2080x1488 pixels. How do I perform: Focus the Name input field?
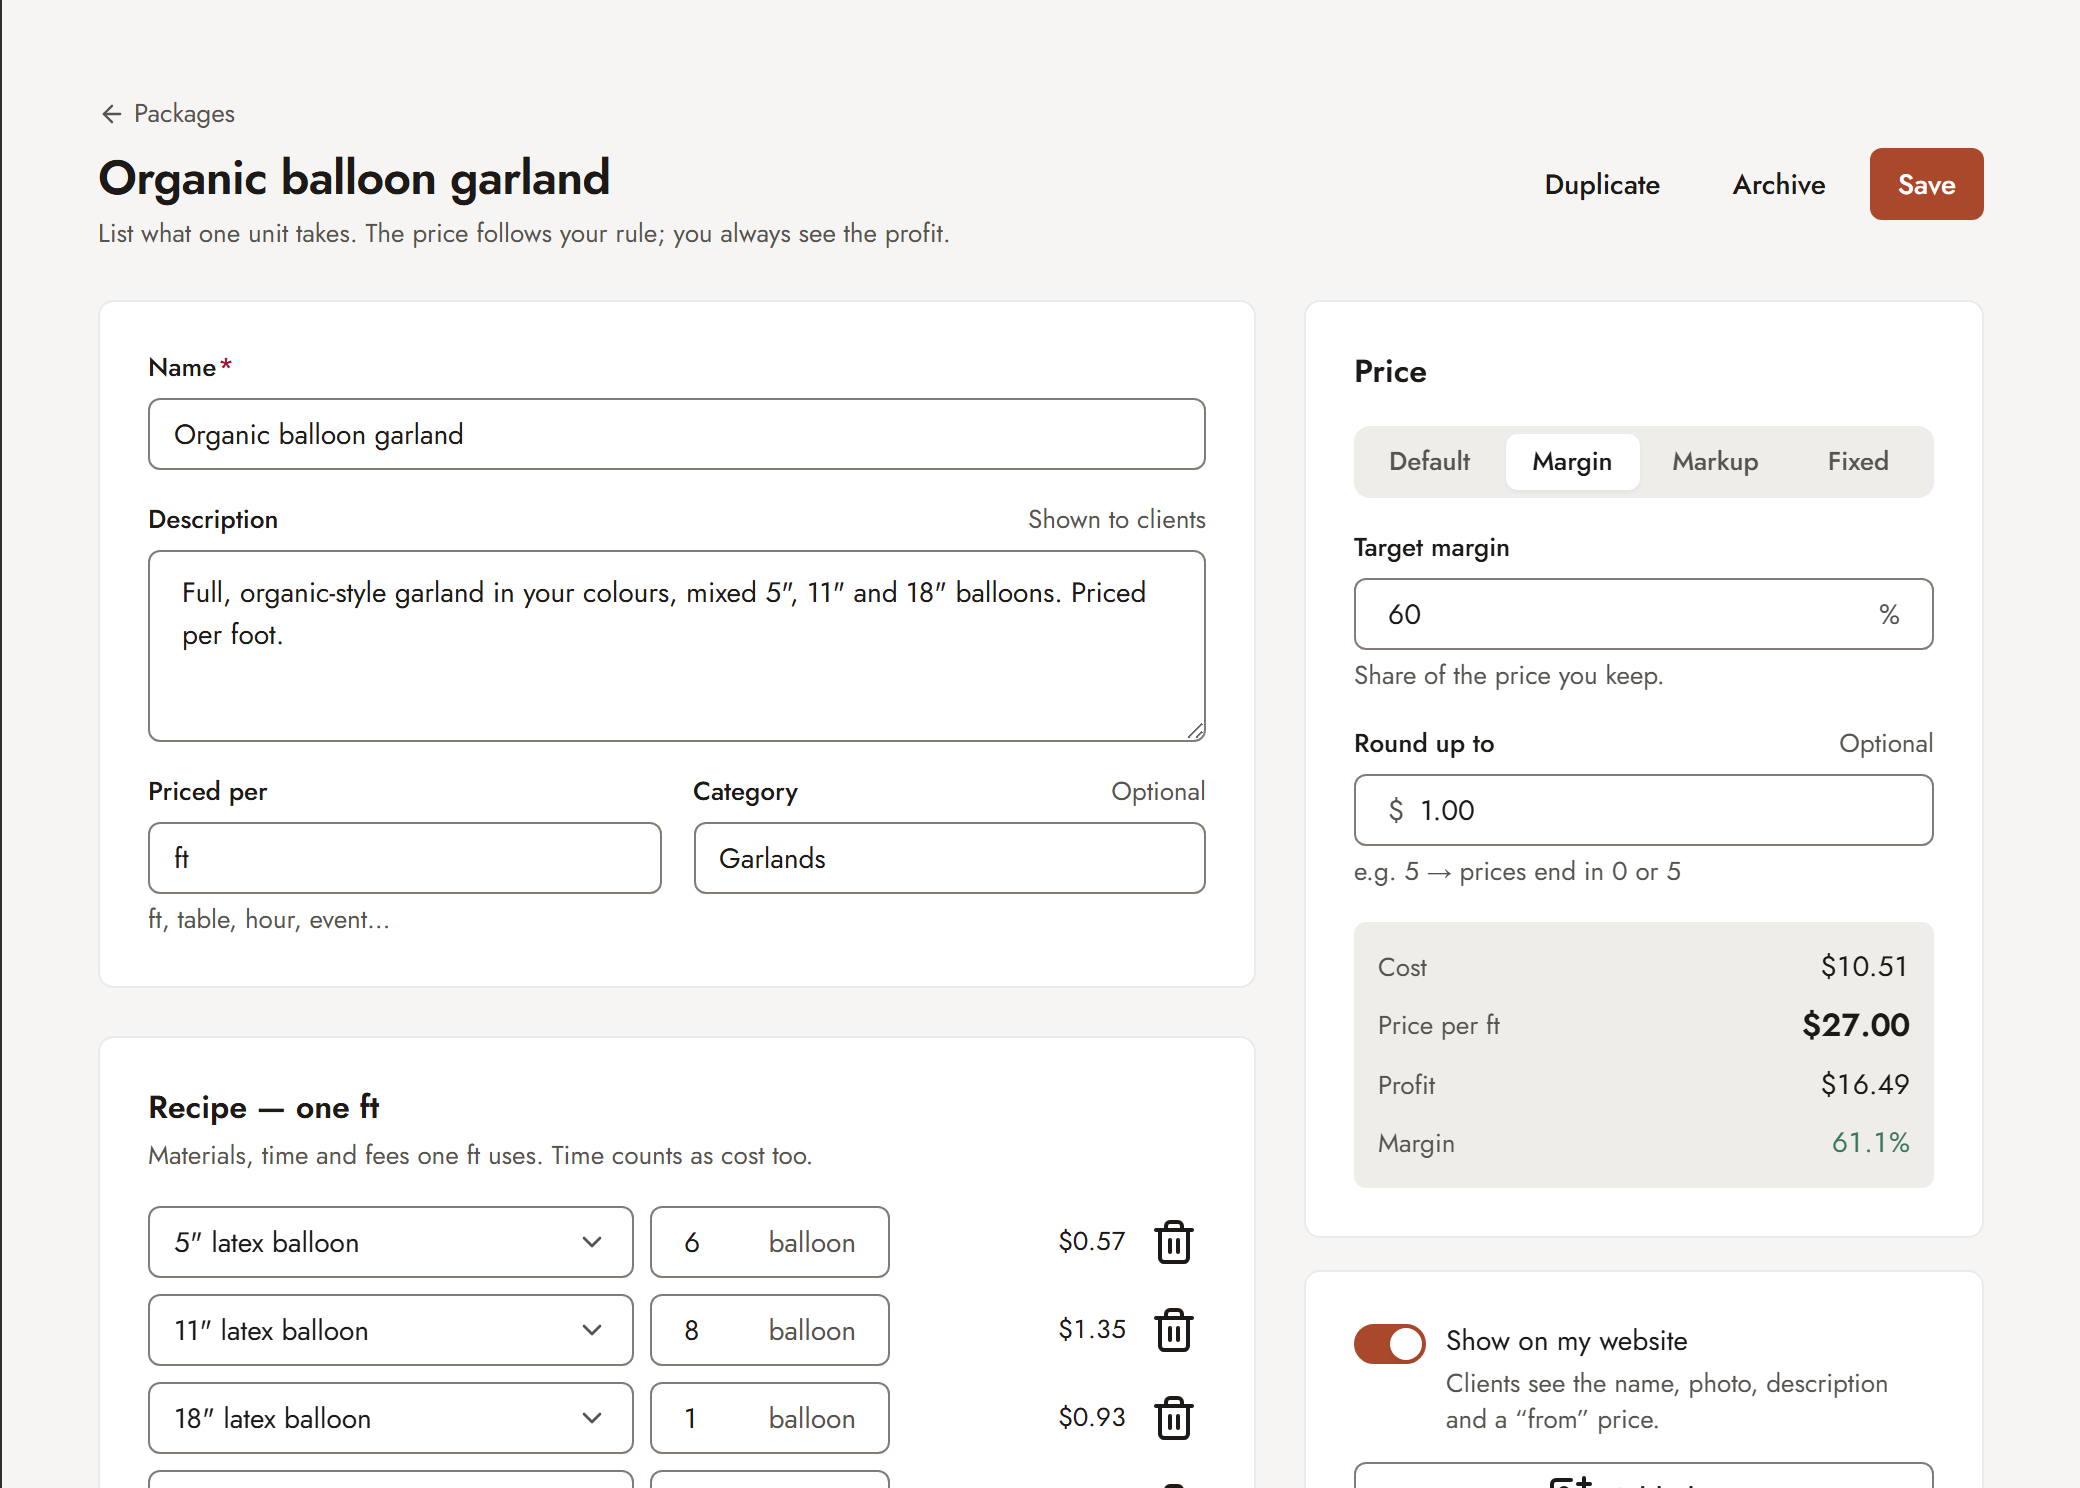point(677,434)
